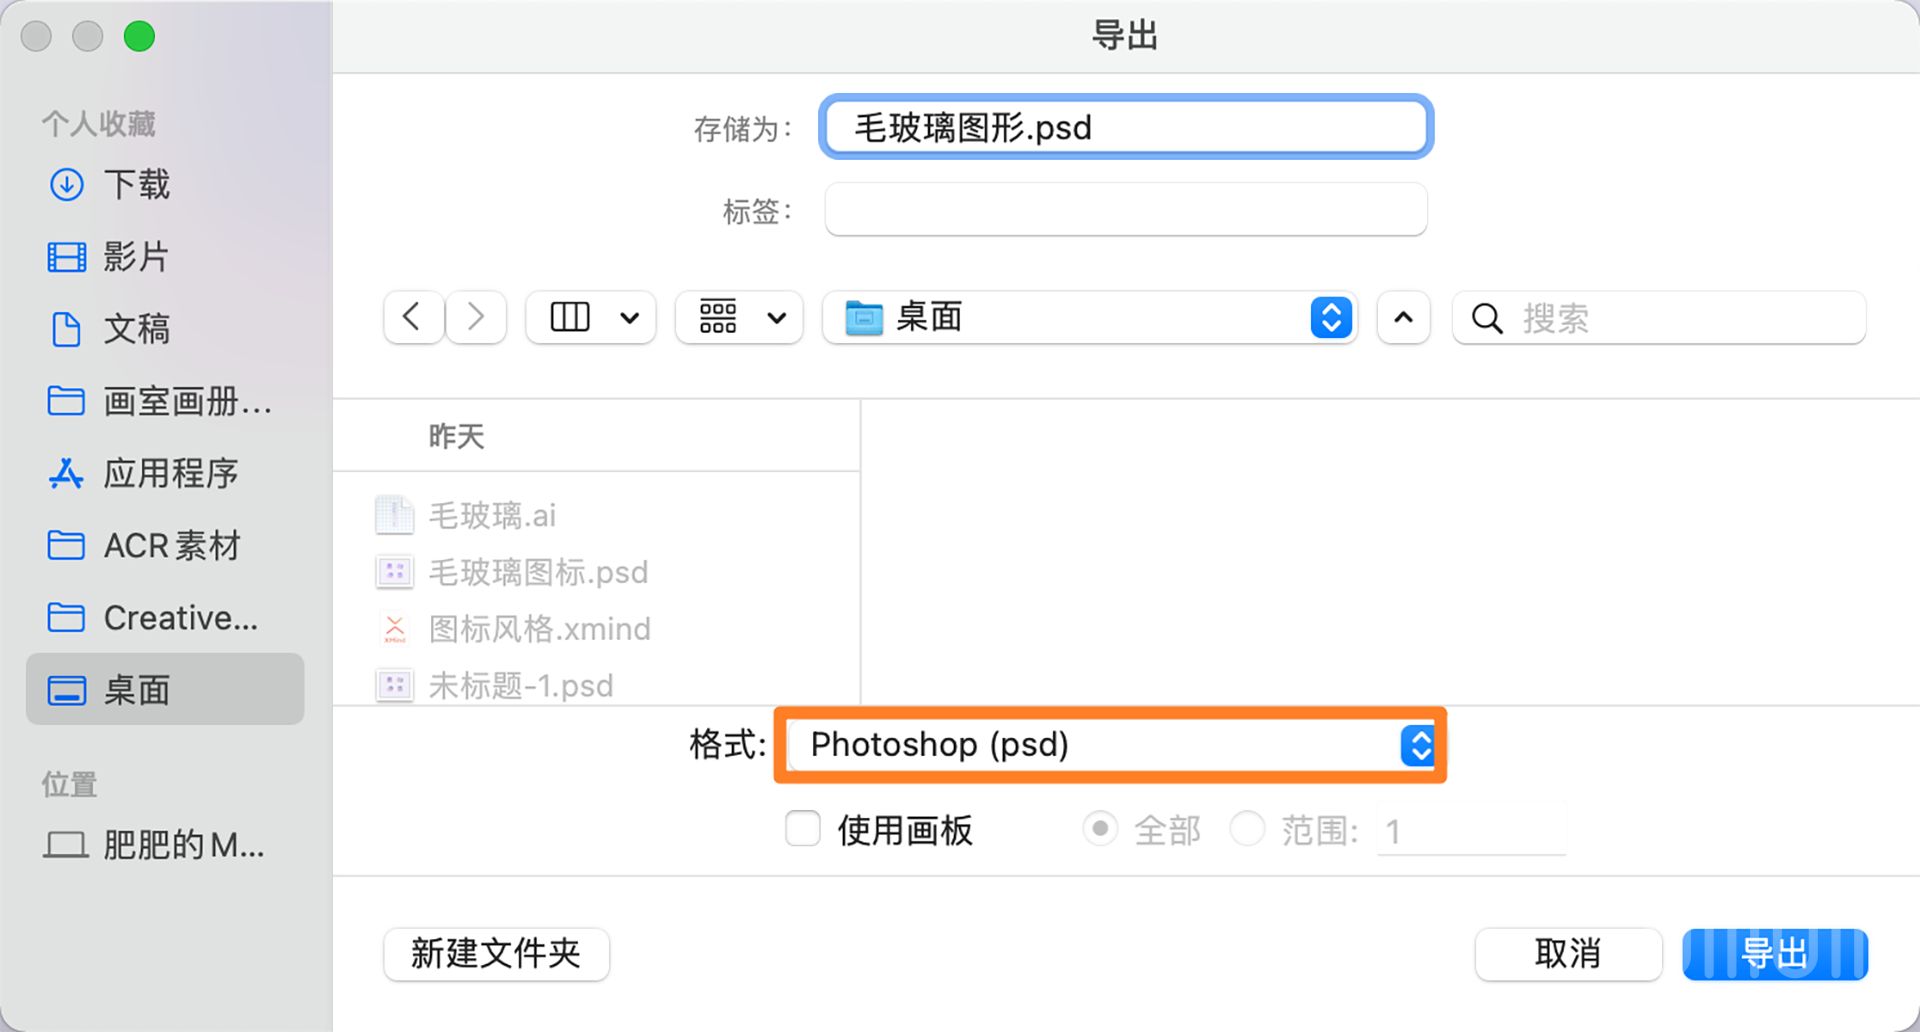Select the 影片 folder in the sidebar
This screenshot has width=1920, height=1032.
click(x=137, y=257)
